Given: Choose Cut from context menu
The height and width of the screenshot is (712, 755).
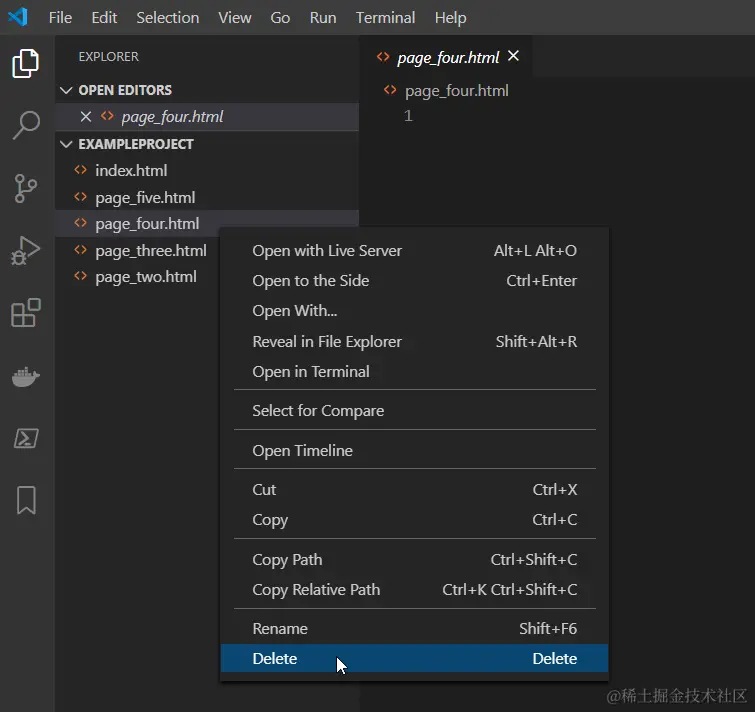Looking at the screenshot, I should (414, 490).
